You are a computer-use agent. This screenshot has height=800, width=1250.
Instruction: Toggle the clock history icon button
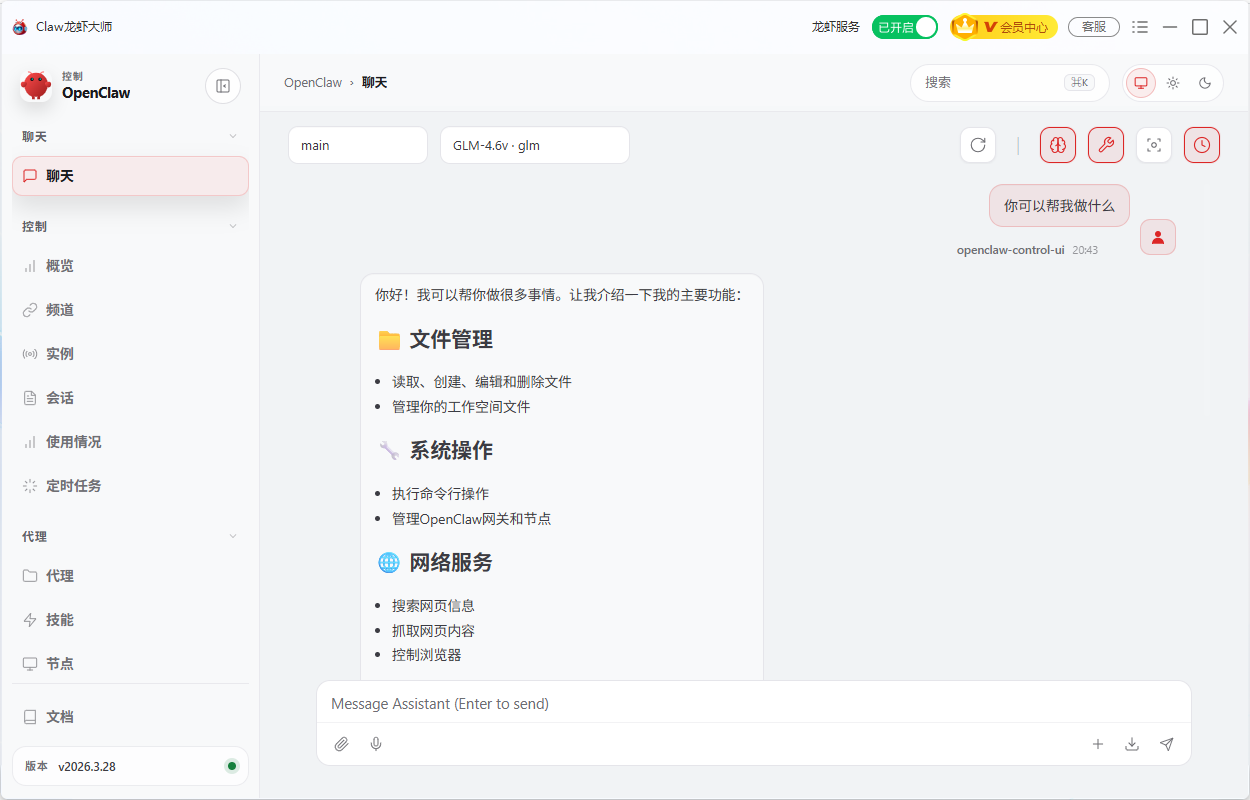point(1202,145)
